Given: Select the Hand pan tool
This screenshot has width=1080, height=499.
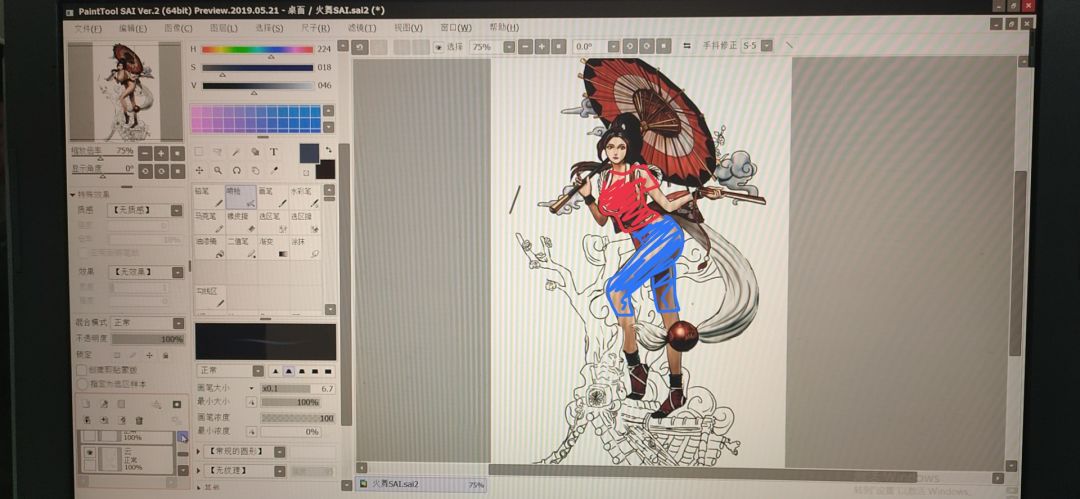Looking at the screenshot, I should 255,170.
